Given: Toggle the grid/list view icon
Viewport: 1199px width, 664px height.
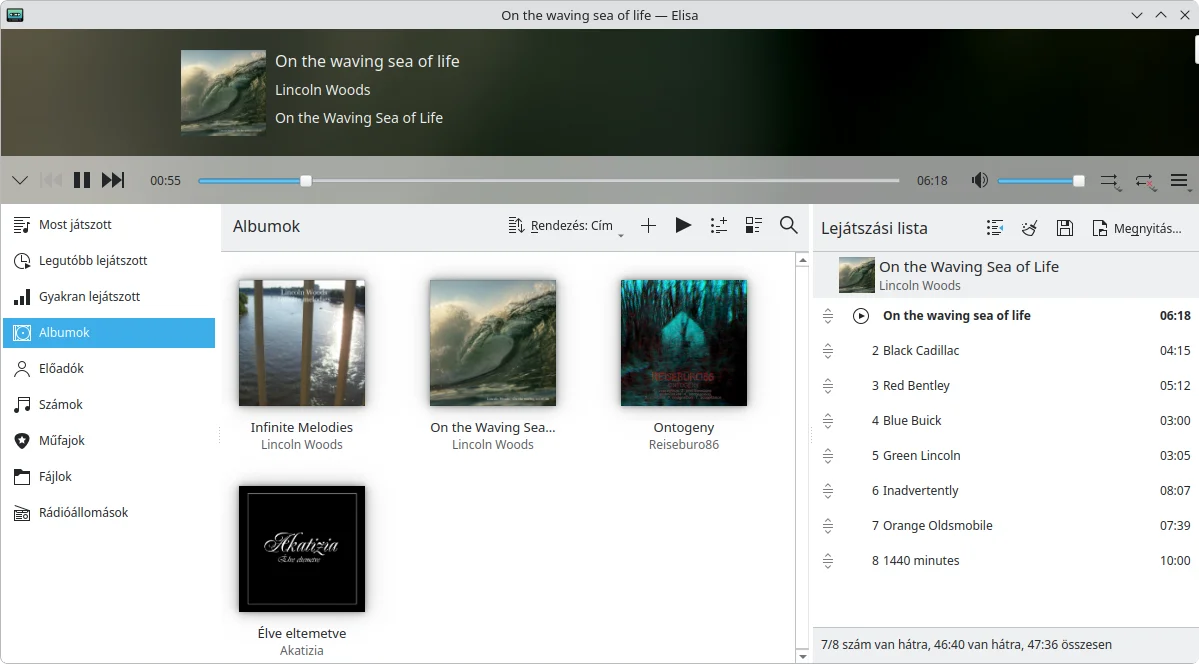Looking at the screenshot, I should point(754,226).
